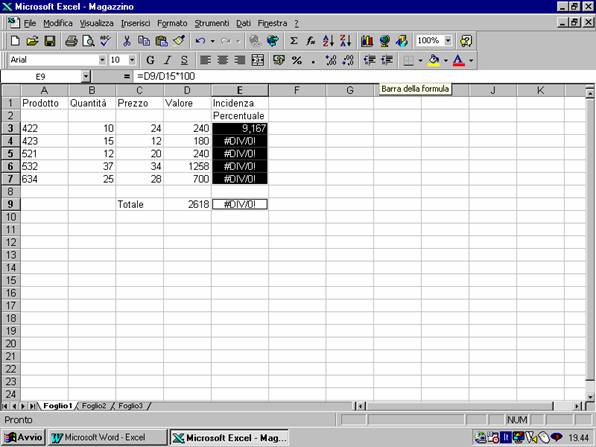Screen dimensions: 596x447
Task: Open the 100% zoom dropdown
Action: (449, 41)
